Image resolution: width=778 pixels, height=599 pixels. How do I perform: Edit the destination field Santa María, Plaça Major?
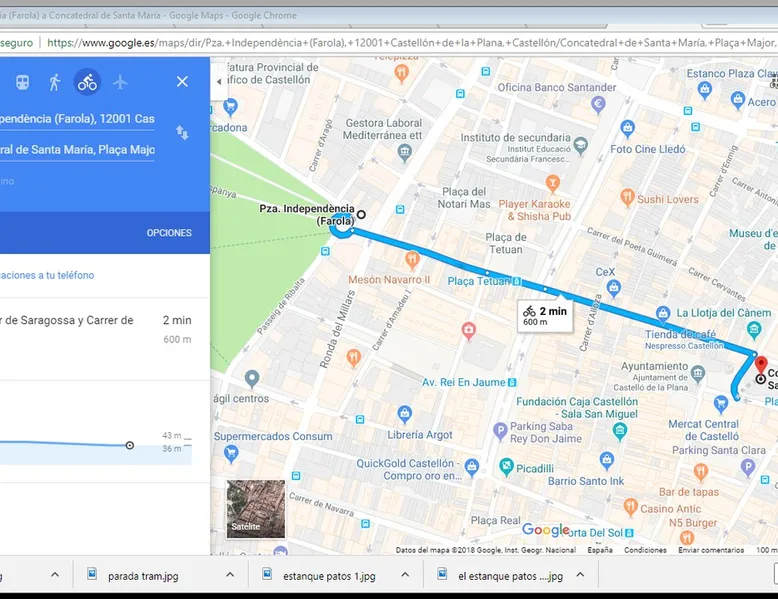point(77,150)
